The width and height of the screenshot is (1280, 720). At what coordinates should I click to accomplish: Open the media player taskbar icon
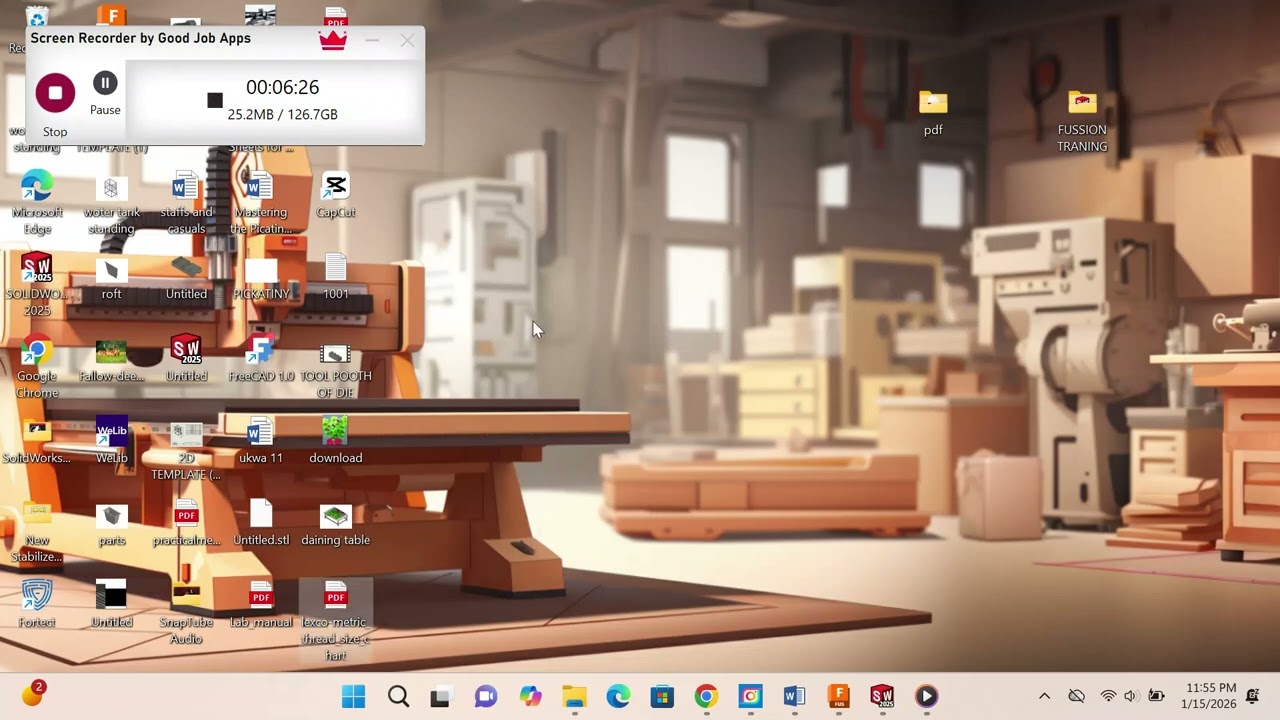[x=926, y=697]
